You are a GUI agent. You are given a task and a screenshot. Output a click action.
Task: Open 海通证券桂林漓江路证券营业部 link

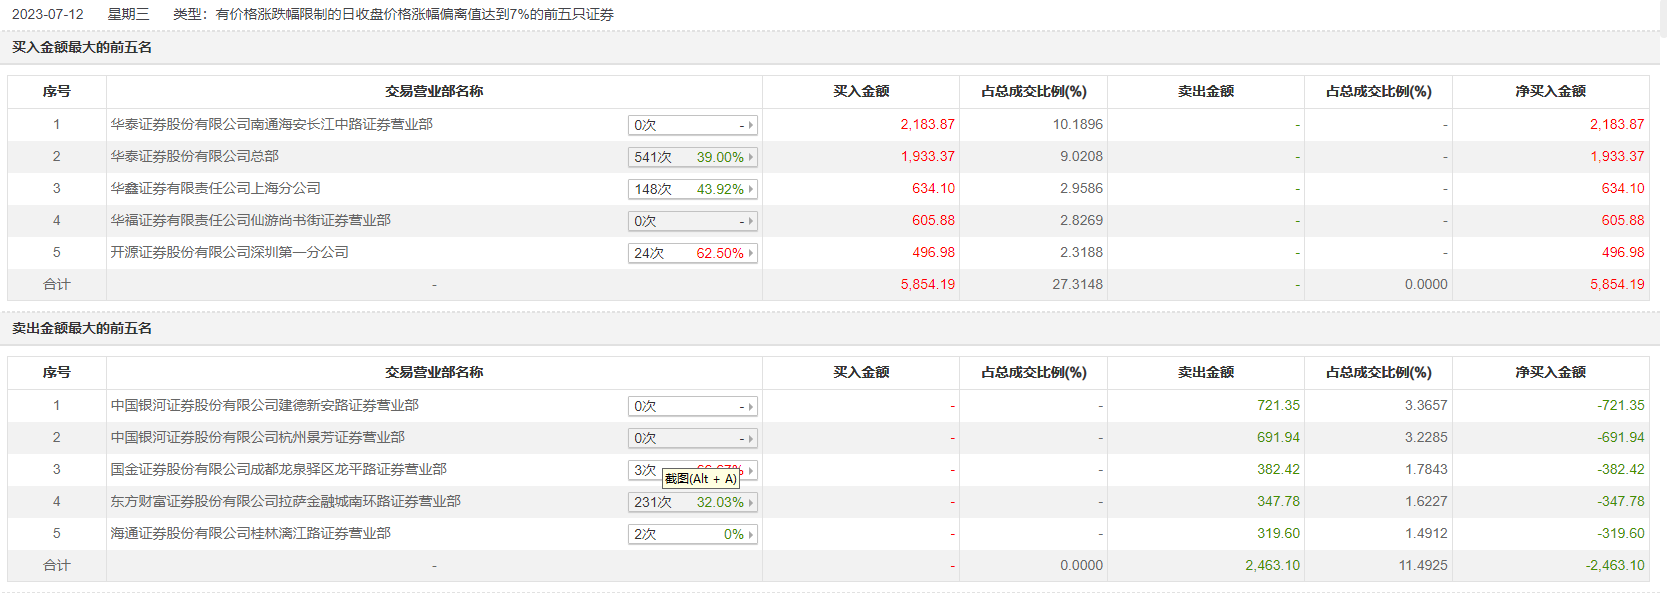coord(251,533)
